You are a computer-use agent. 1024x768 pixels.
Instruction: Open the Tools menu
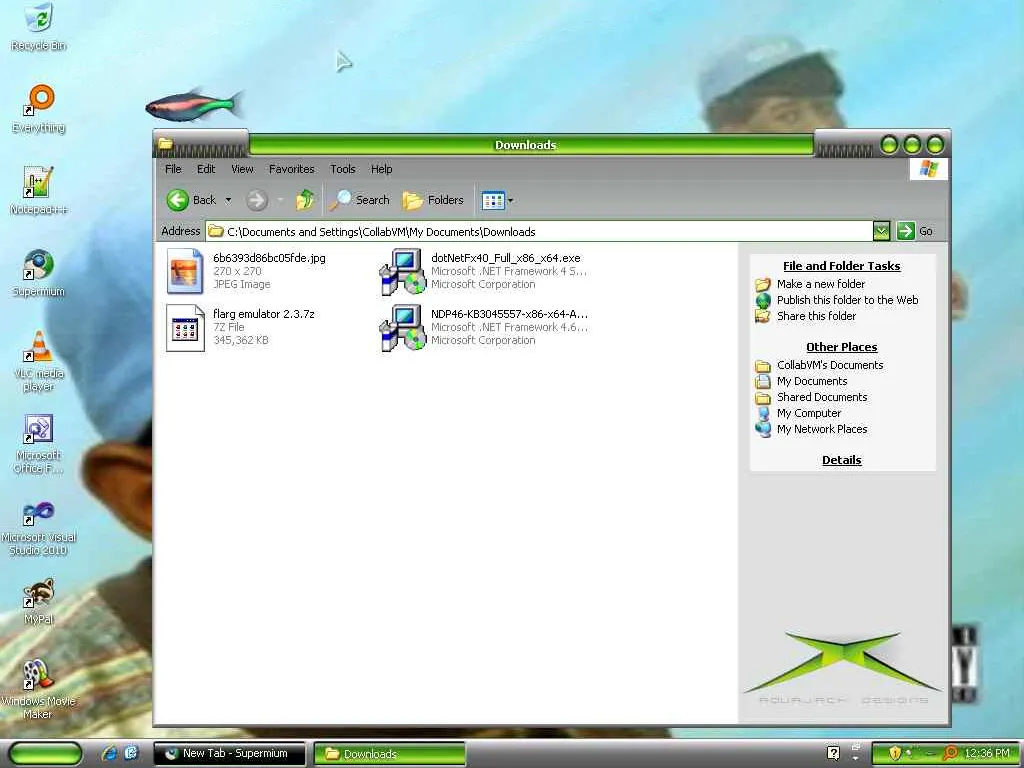pos(342,169)
